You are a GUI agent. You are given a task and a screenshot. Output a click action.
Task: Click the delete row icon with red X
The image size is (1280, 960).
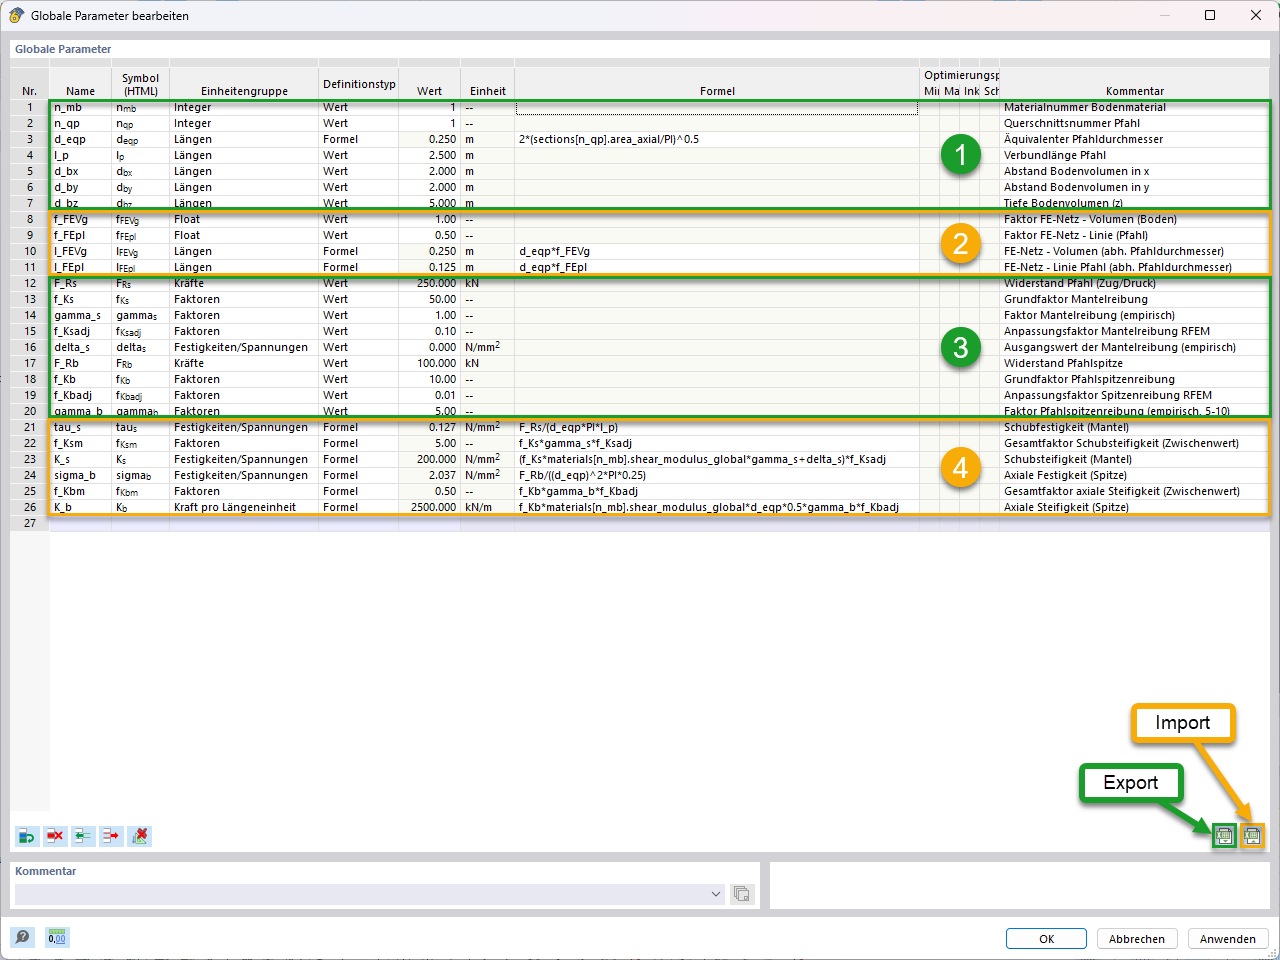tap(55, 836)
